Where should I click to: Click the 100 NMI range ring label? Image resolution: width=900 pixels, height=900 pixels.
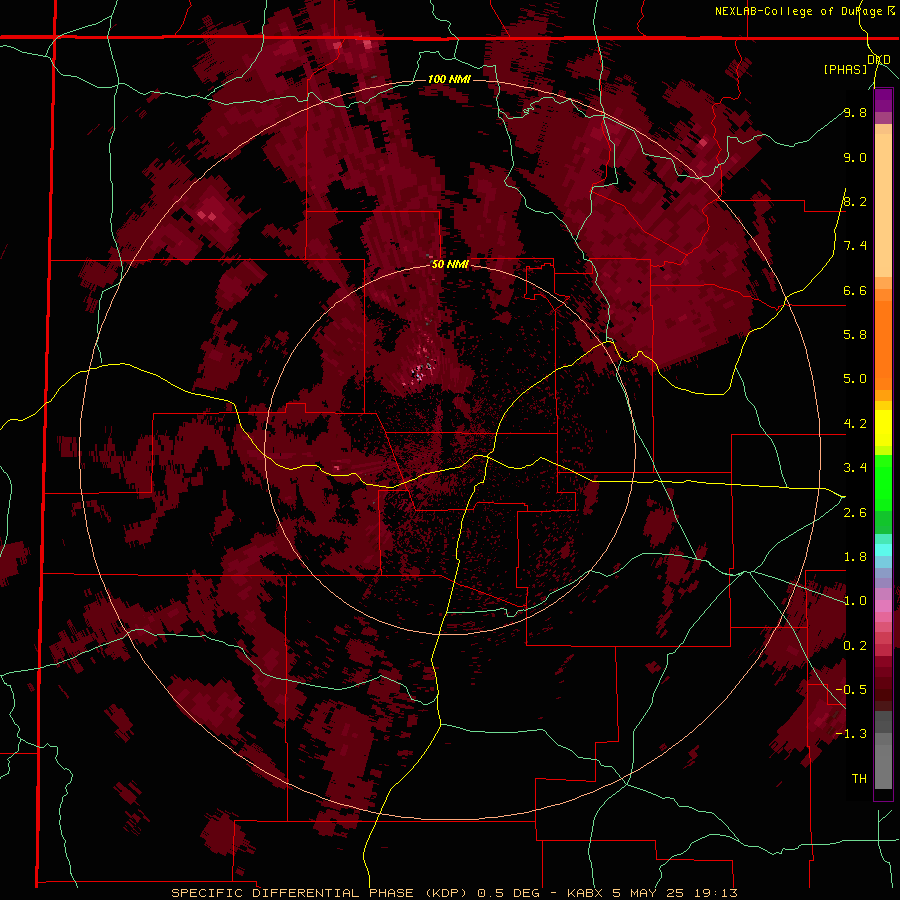click(x=449, y=79)
